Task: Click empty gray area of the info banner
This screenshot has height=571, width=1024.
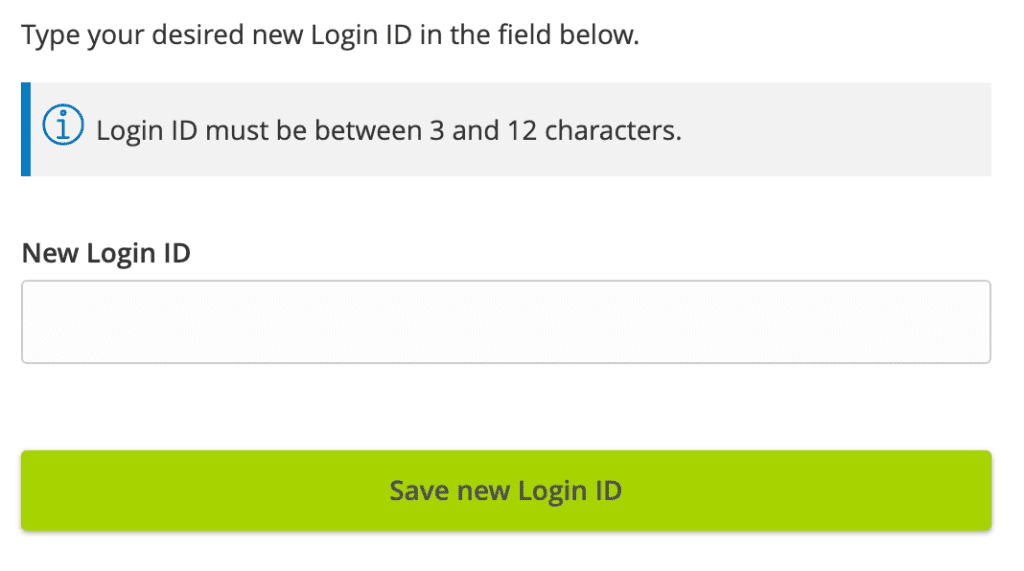Action: 840,129
